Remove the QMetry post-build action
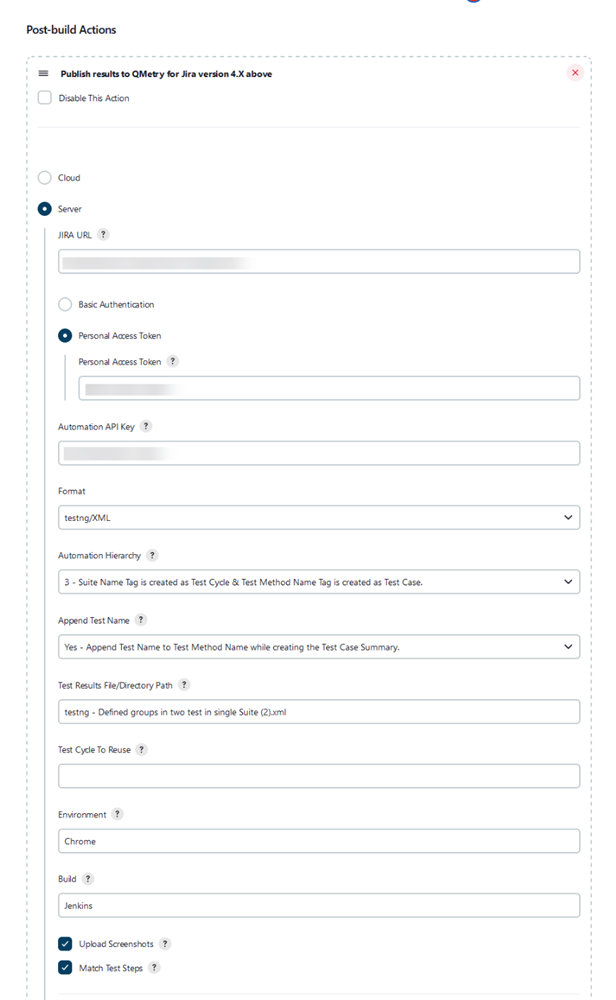 click(575, 72)
